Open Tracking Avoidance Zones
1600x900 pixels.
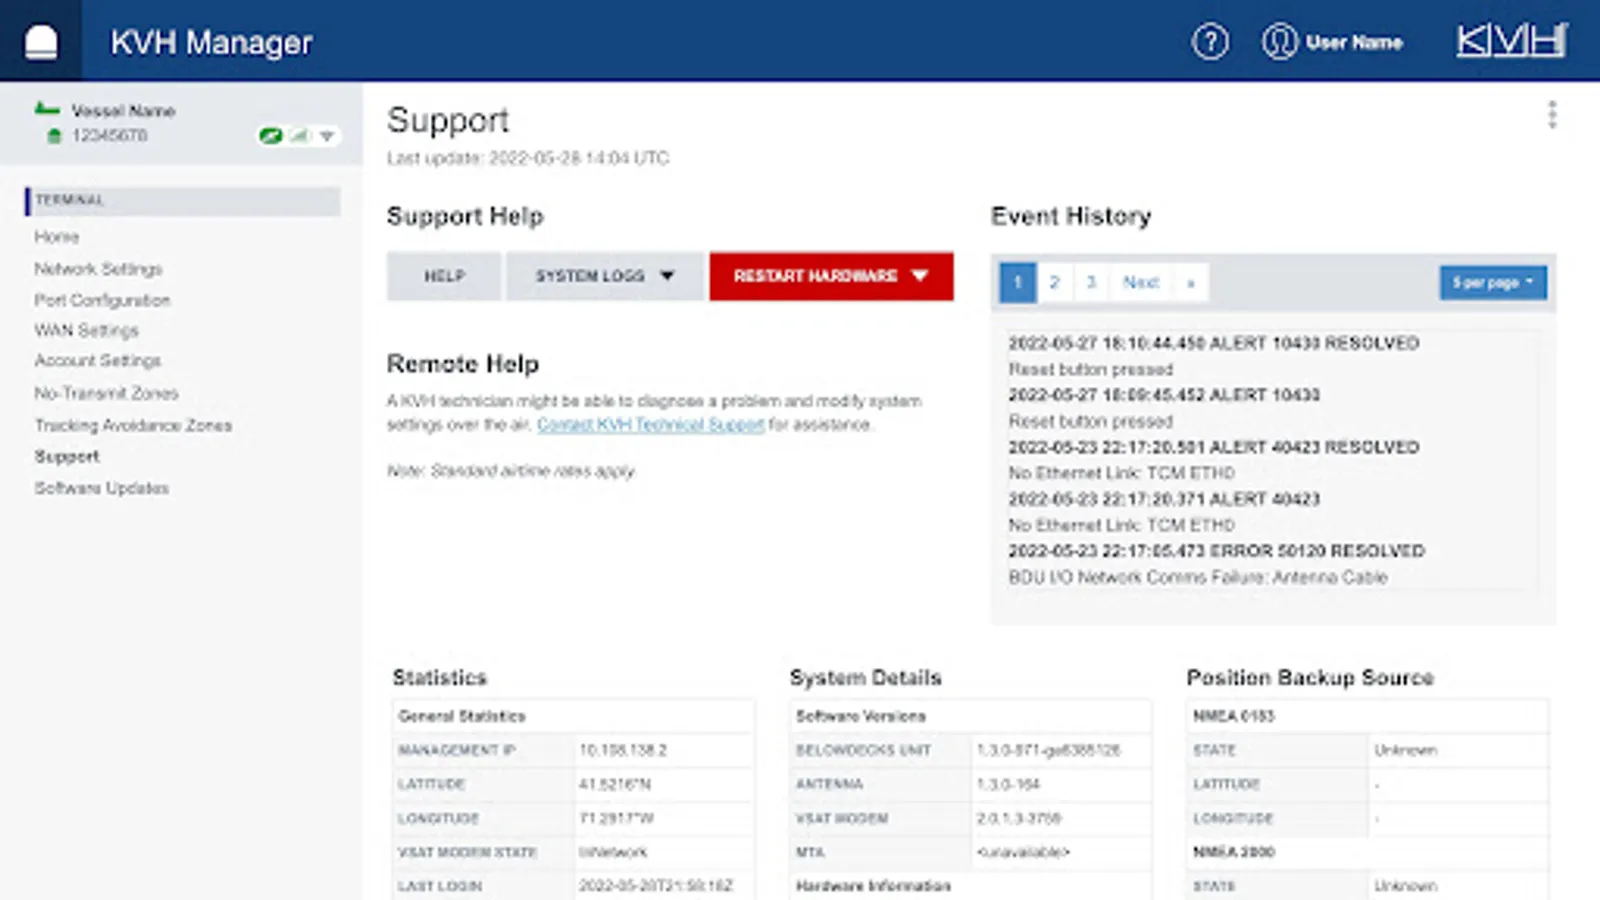point(133,425)
